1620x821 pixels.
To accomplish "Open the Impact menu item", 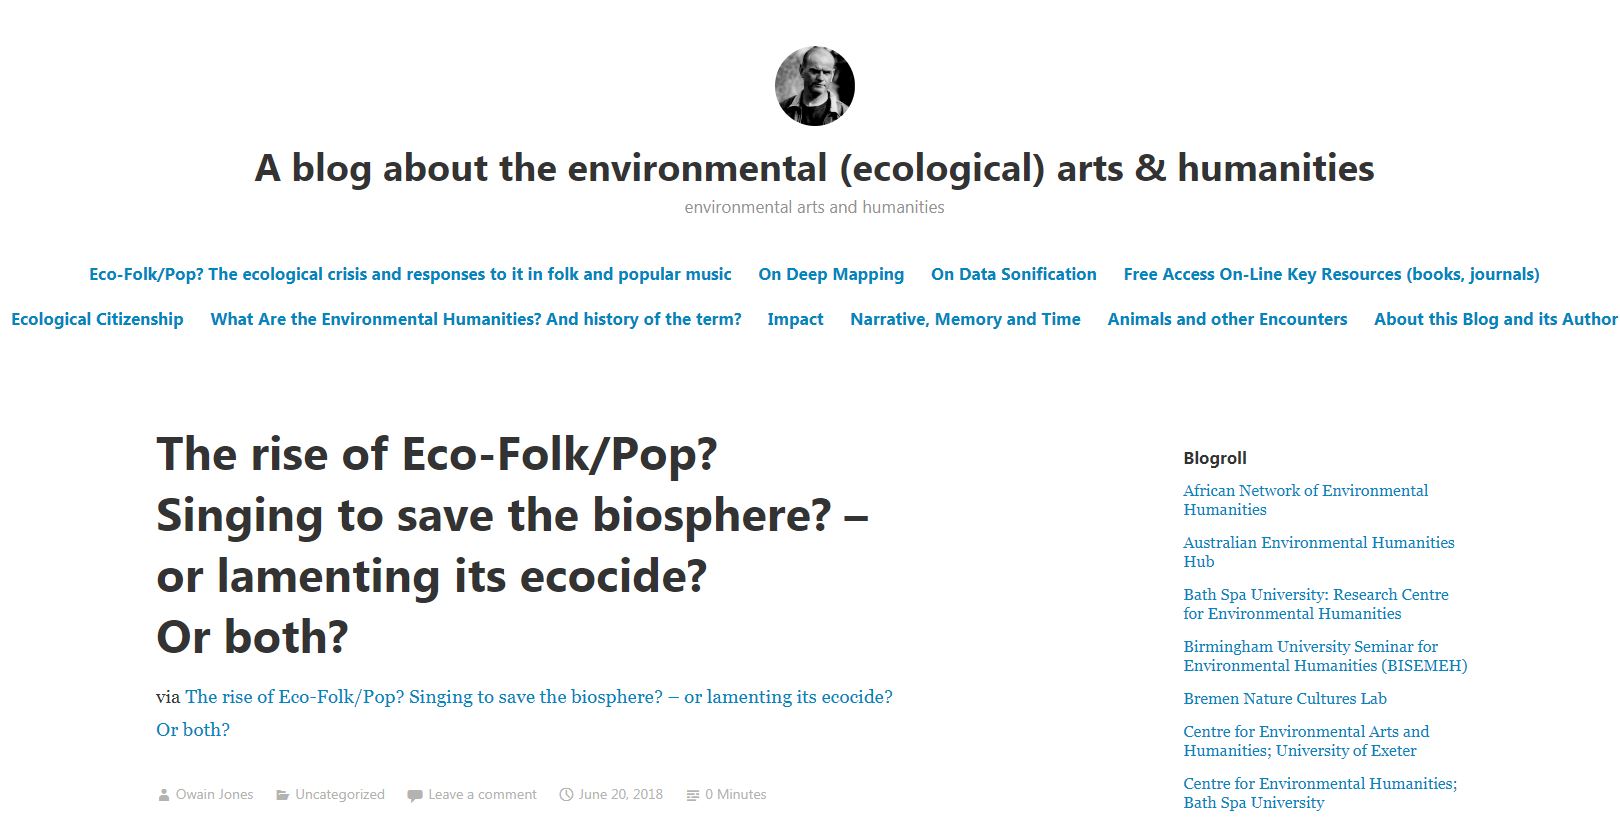I will [795, 319].
